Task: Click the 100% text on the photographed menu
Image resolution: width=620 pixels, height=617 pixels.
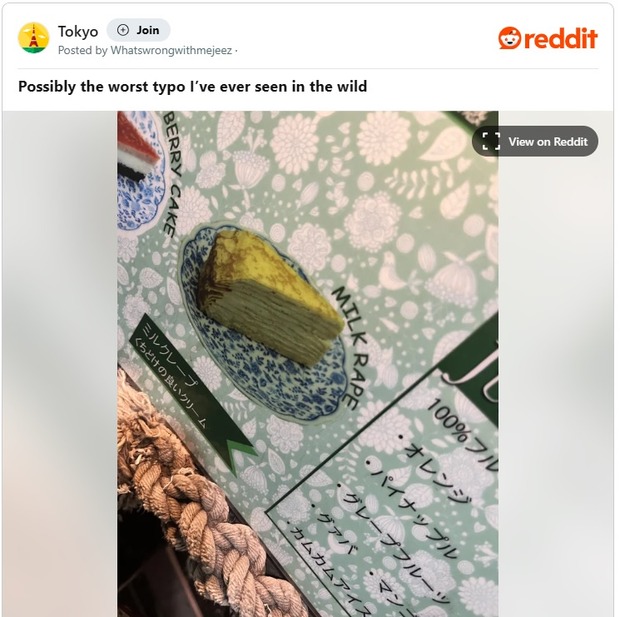Action: (x=449, y=420)
